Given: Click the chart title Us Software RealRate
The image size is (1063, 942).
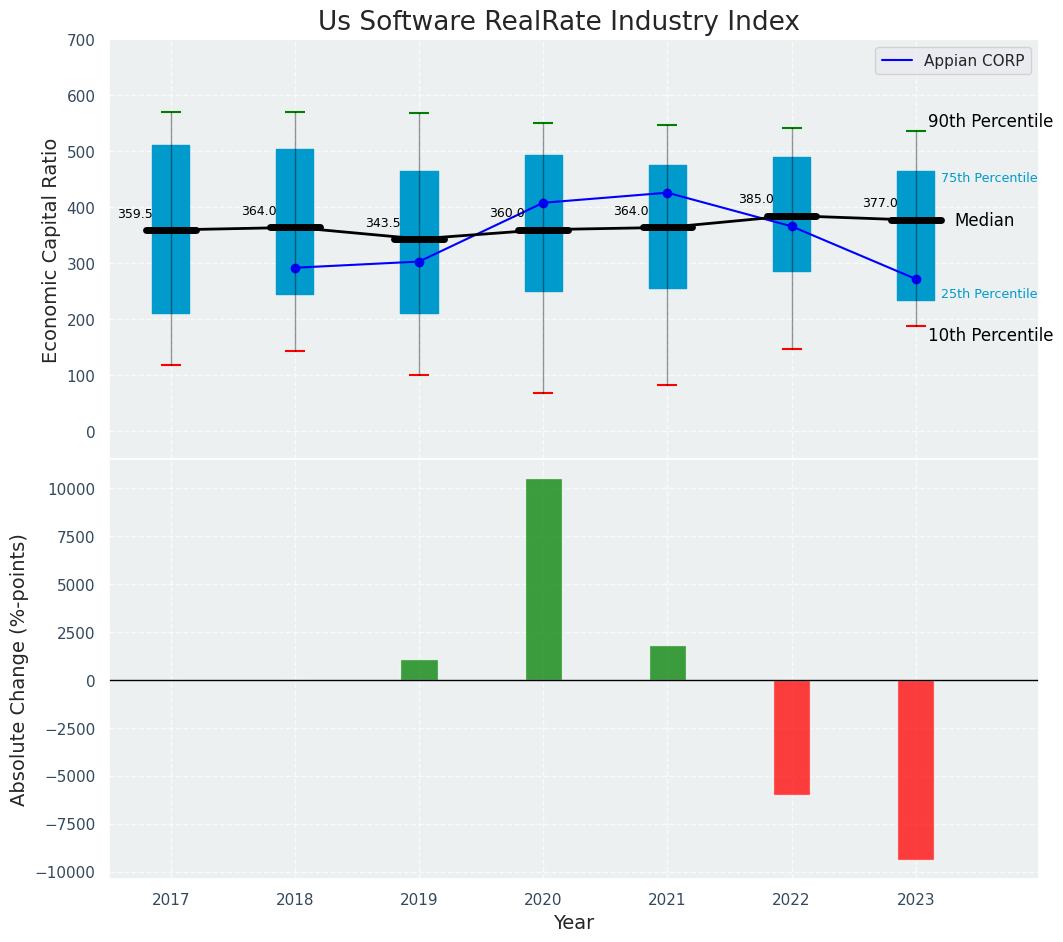Looking at the screenshot, I should pos(558,22).
